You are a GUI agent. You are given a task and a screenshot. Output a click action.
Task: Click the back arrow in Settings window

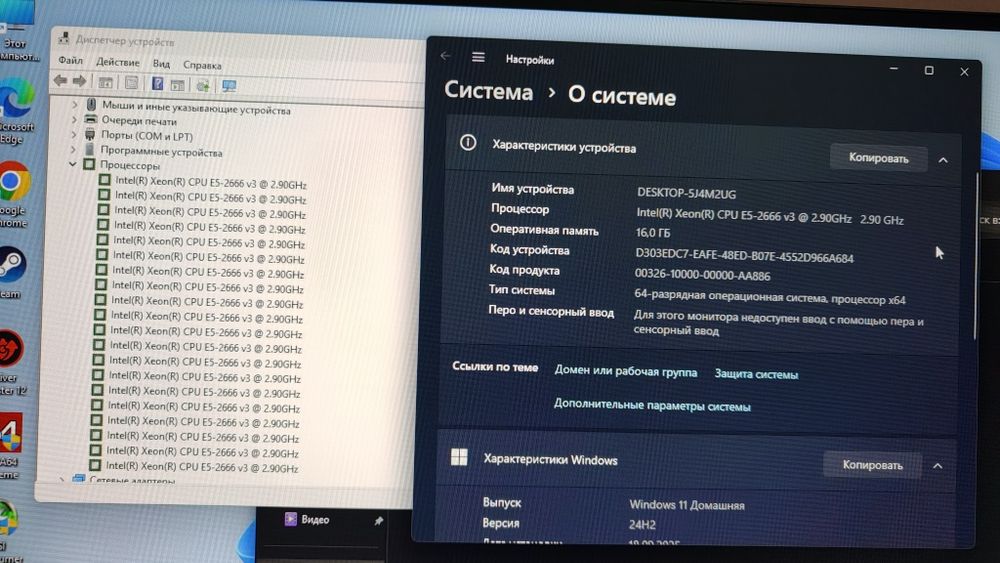445,56
